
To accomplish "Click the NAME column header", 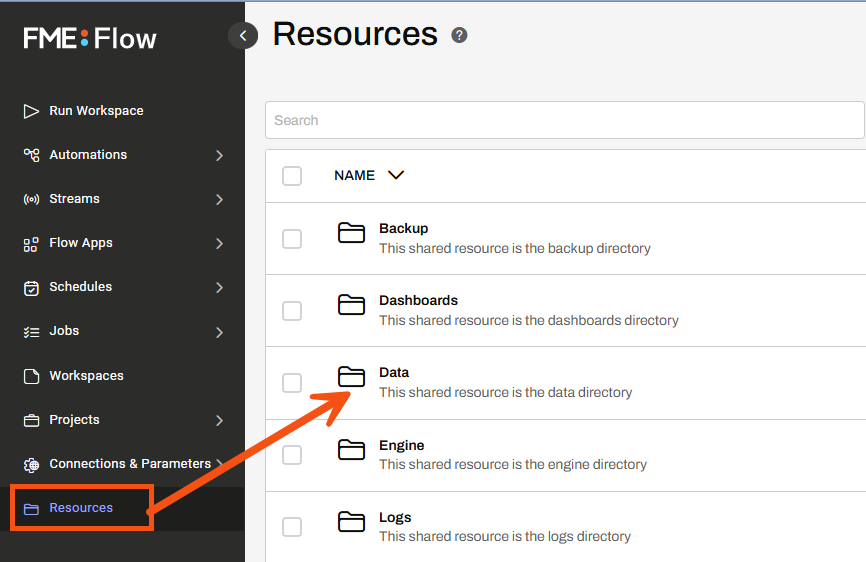I will click(x=355, y=176).
